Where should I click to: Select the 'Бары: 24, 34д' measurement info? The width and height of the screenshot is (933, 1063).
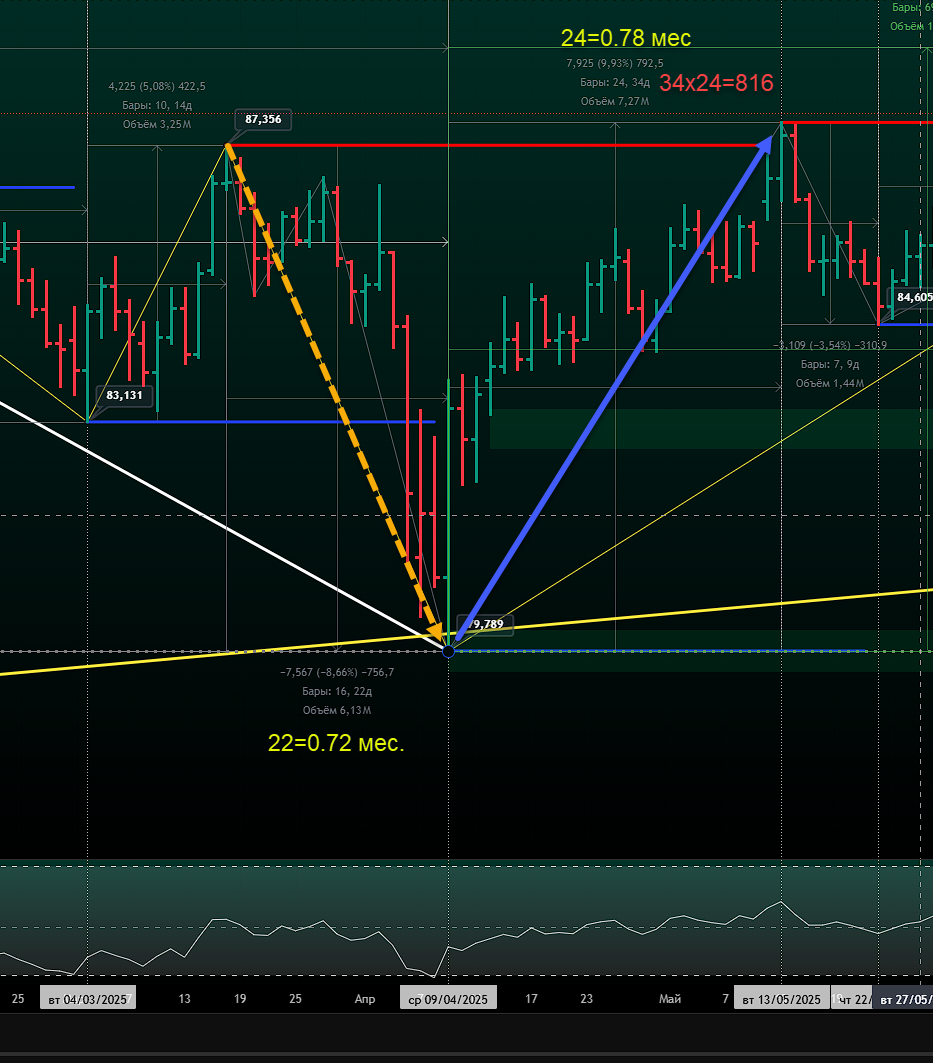[614, 82]
